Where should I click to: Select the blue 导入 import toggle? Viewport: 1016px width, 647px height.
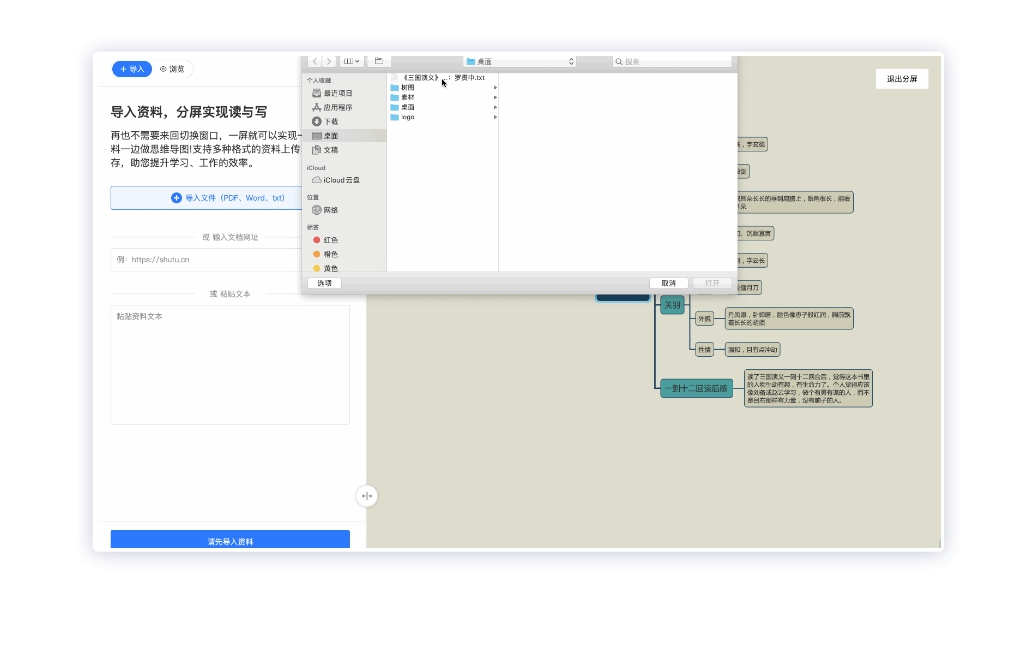point(132,69)
